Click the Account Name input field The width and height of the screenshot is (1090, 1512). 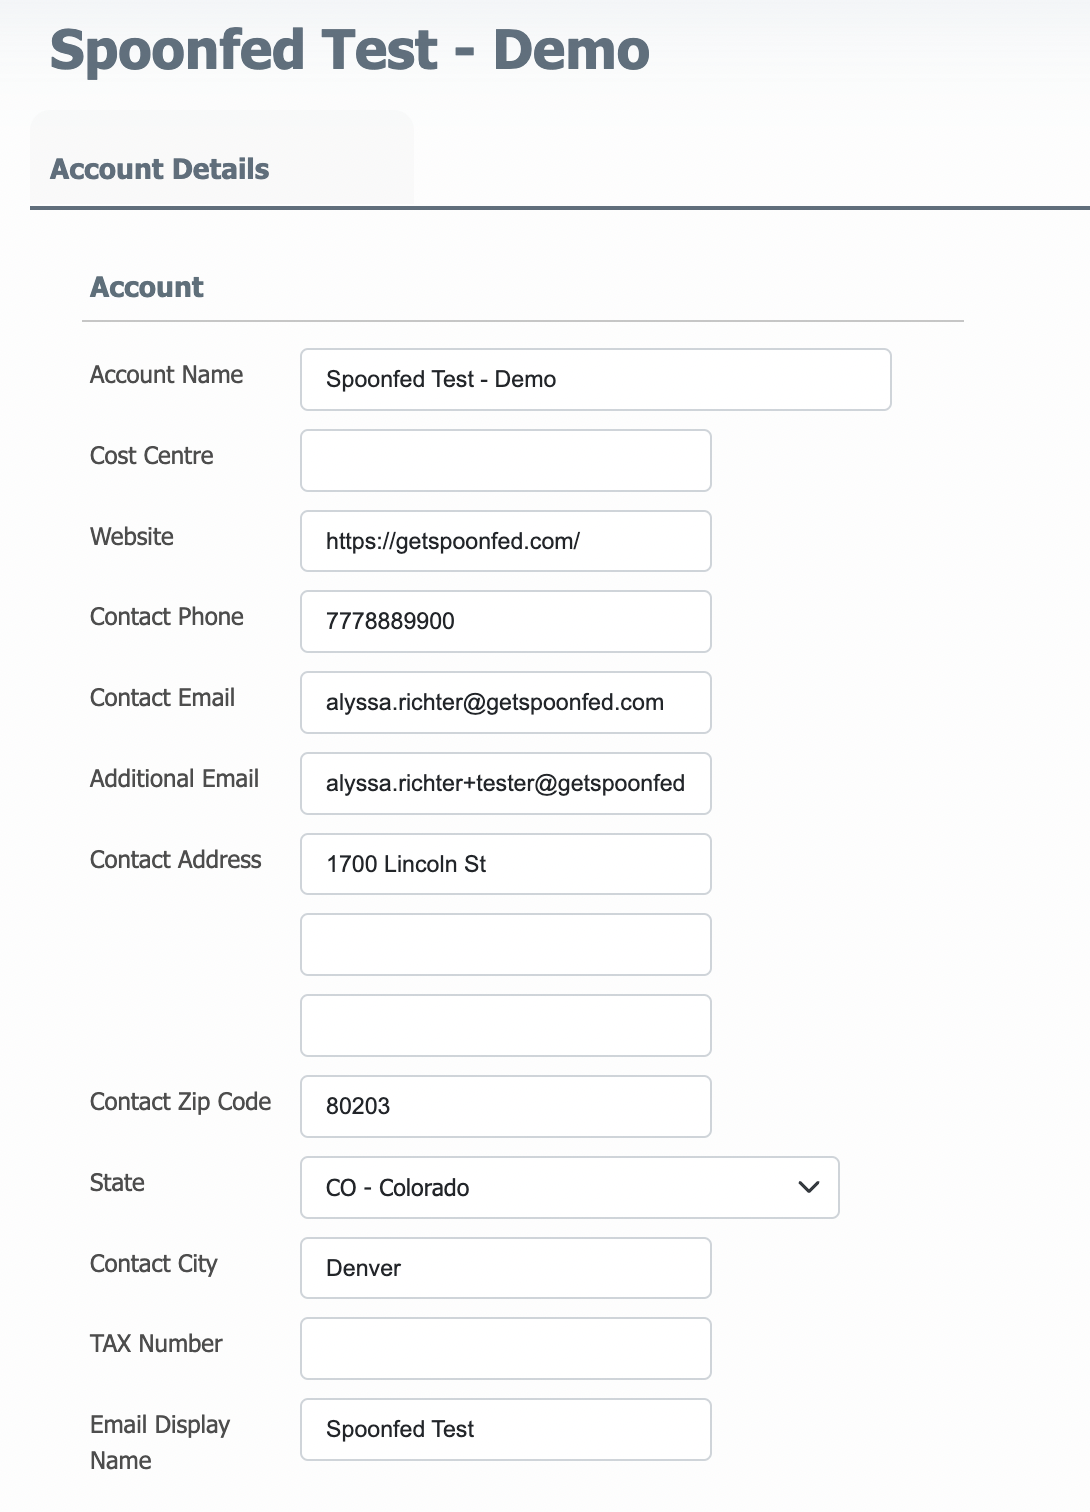click(596, 379)
